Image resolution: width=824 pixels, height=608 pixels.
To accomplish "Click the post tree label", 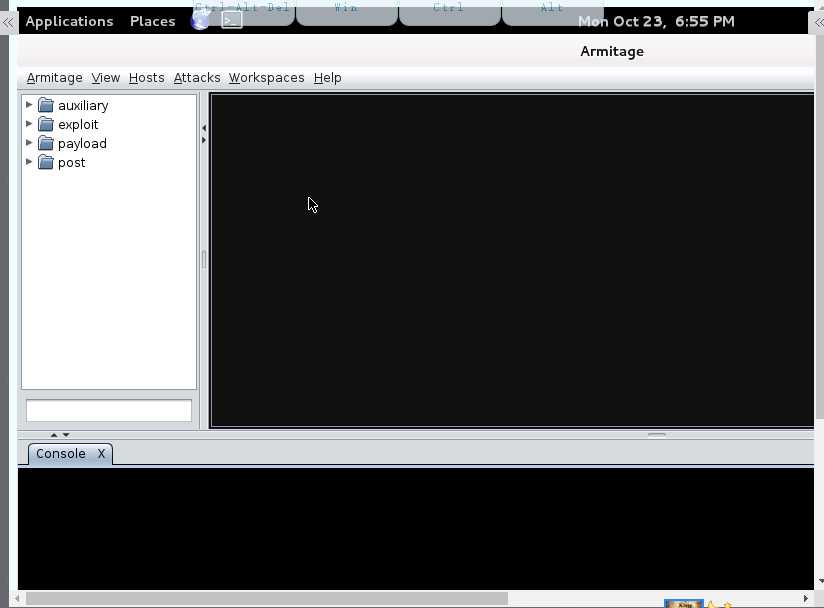I will 71,162.
